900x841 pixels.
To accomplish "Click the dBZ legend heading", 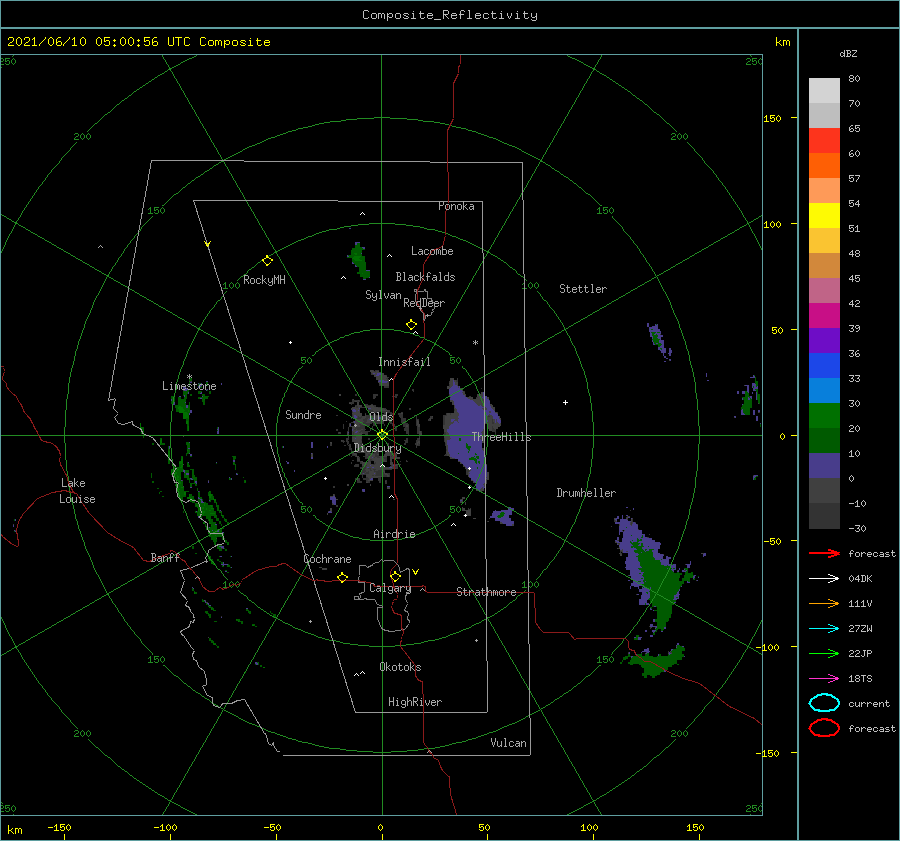I will [848, 53].
